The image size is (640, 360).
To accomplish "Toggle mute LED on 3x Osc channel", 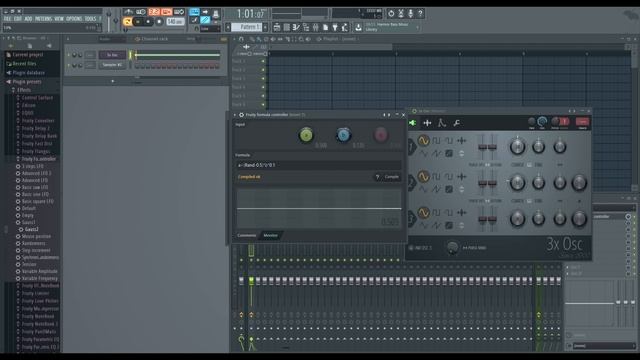I will click(69, 55).
